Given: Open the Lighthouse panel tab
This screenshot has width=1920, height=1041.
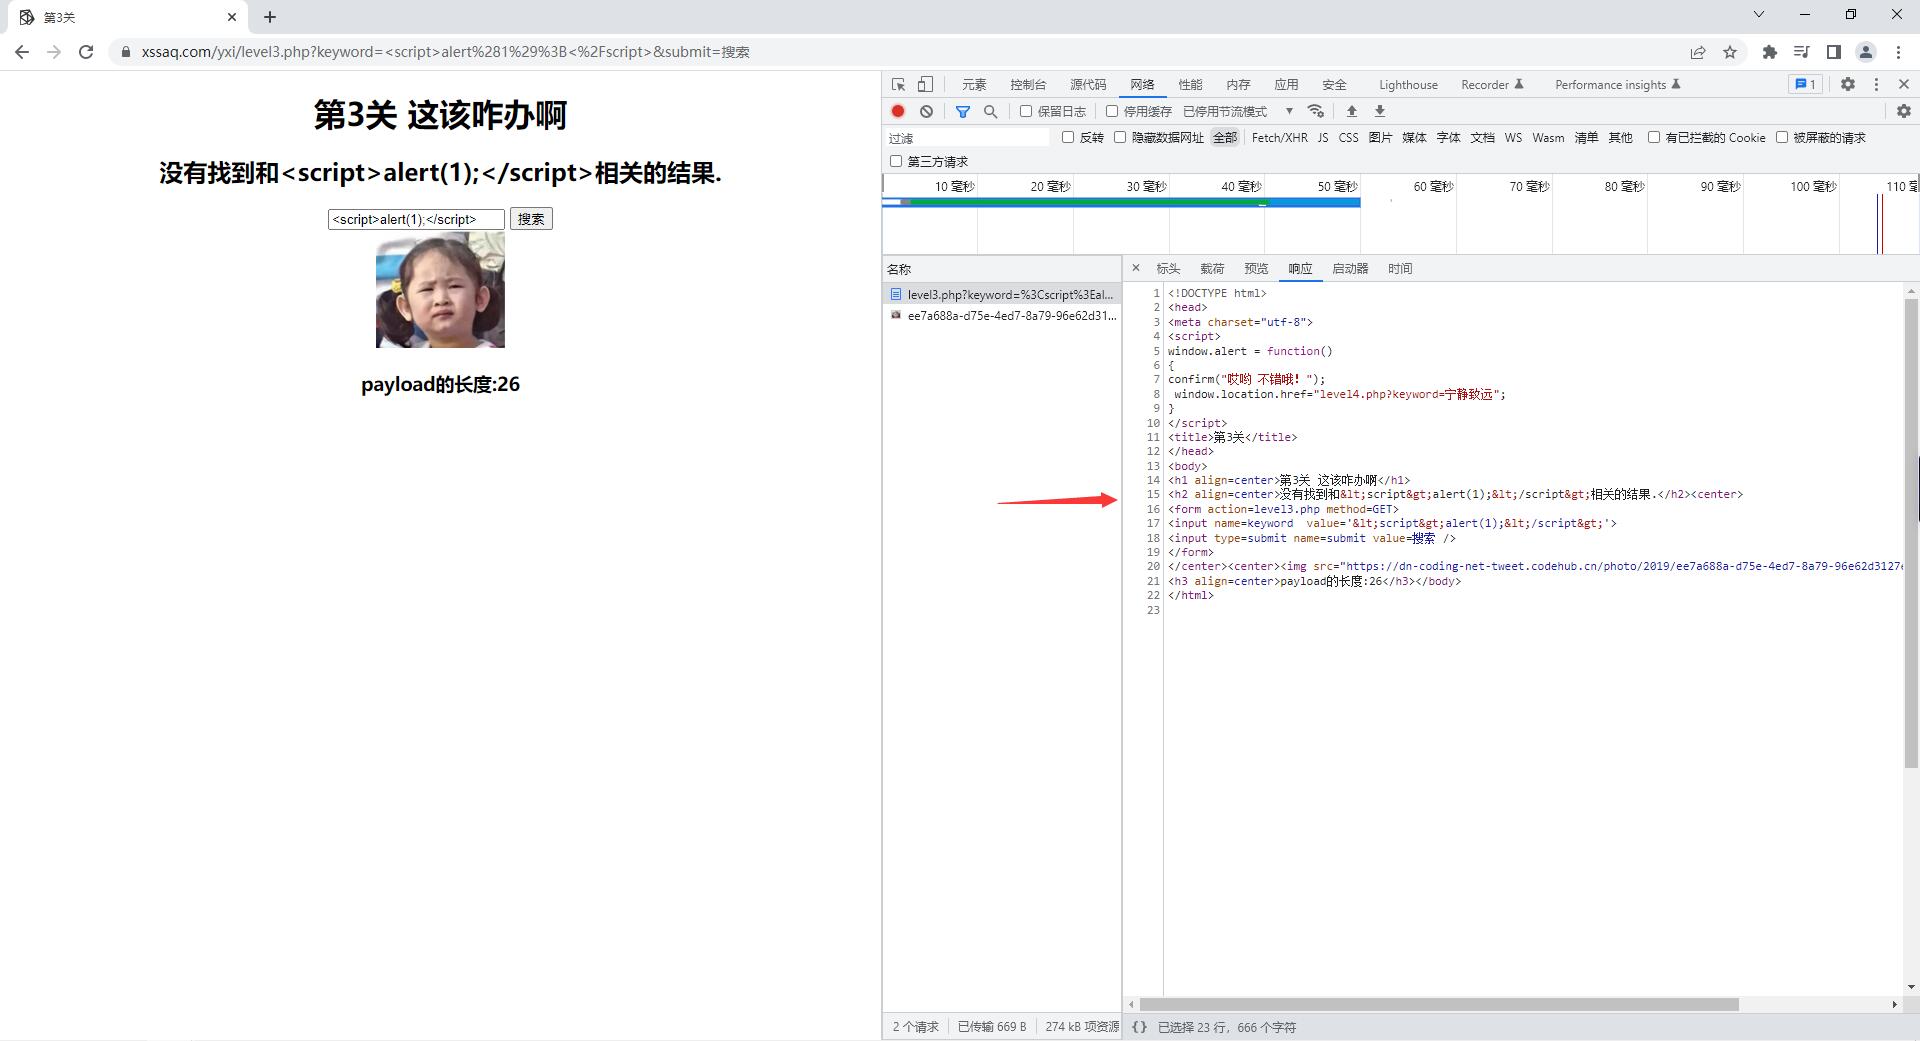Looking at the screenshot, I should [1408, 85].
